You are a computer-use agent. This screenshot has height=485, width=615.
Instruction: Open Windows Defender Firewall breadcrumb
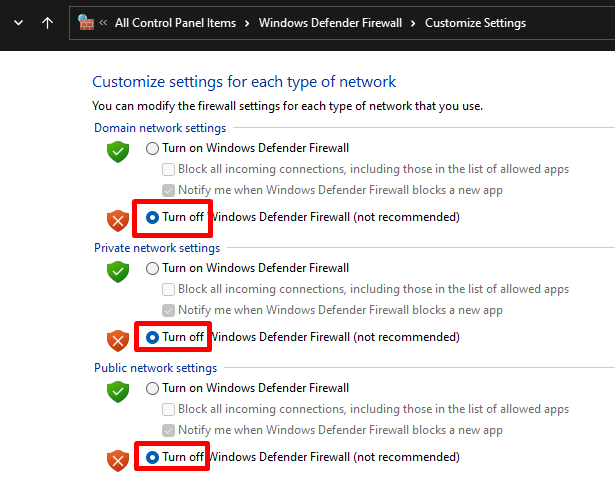click(331, 22)
